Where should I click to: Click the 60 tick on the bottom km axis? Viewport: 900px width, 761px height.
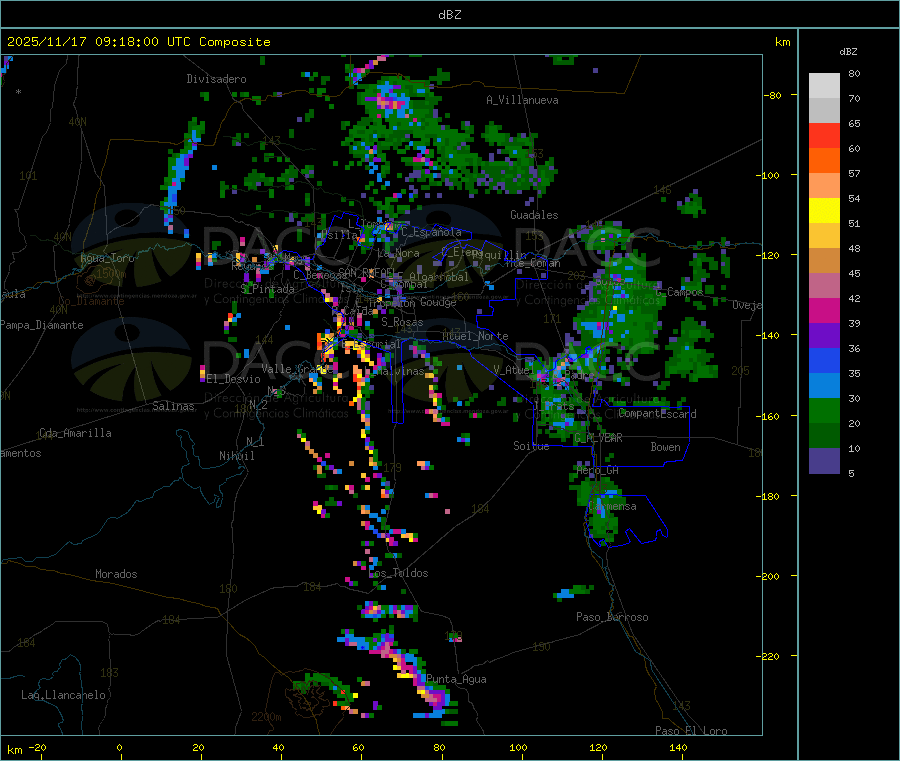pyautogui.click(x=359, y=747)
